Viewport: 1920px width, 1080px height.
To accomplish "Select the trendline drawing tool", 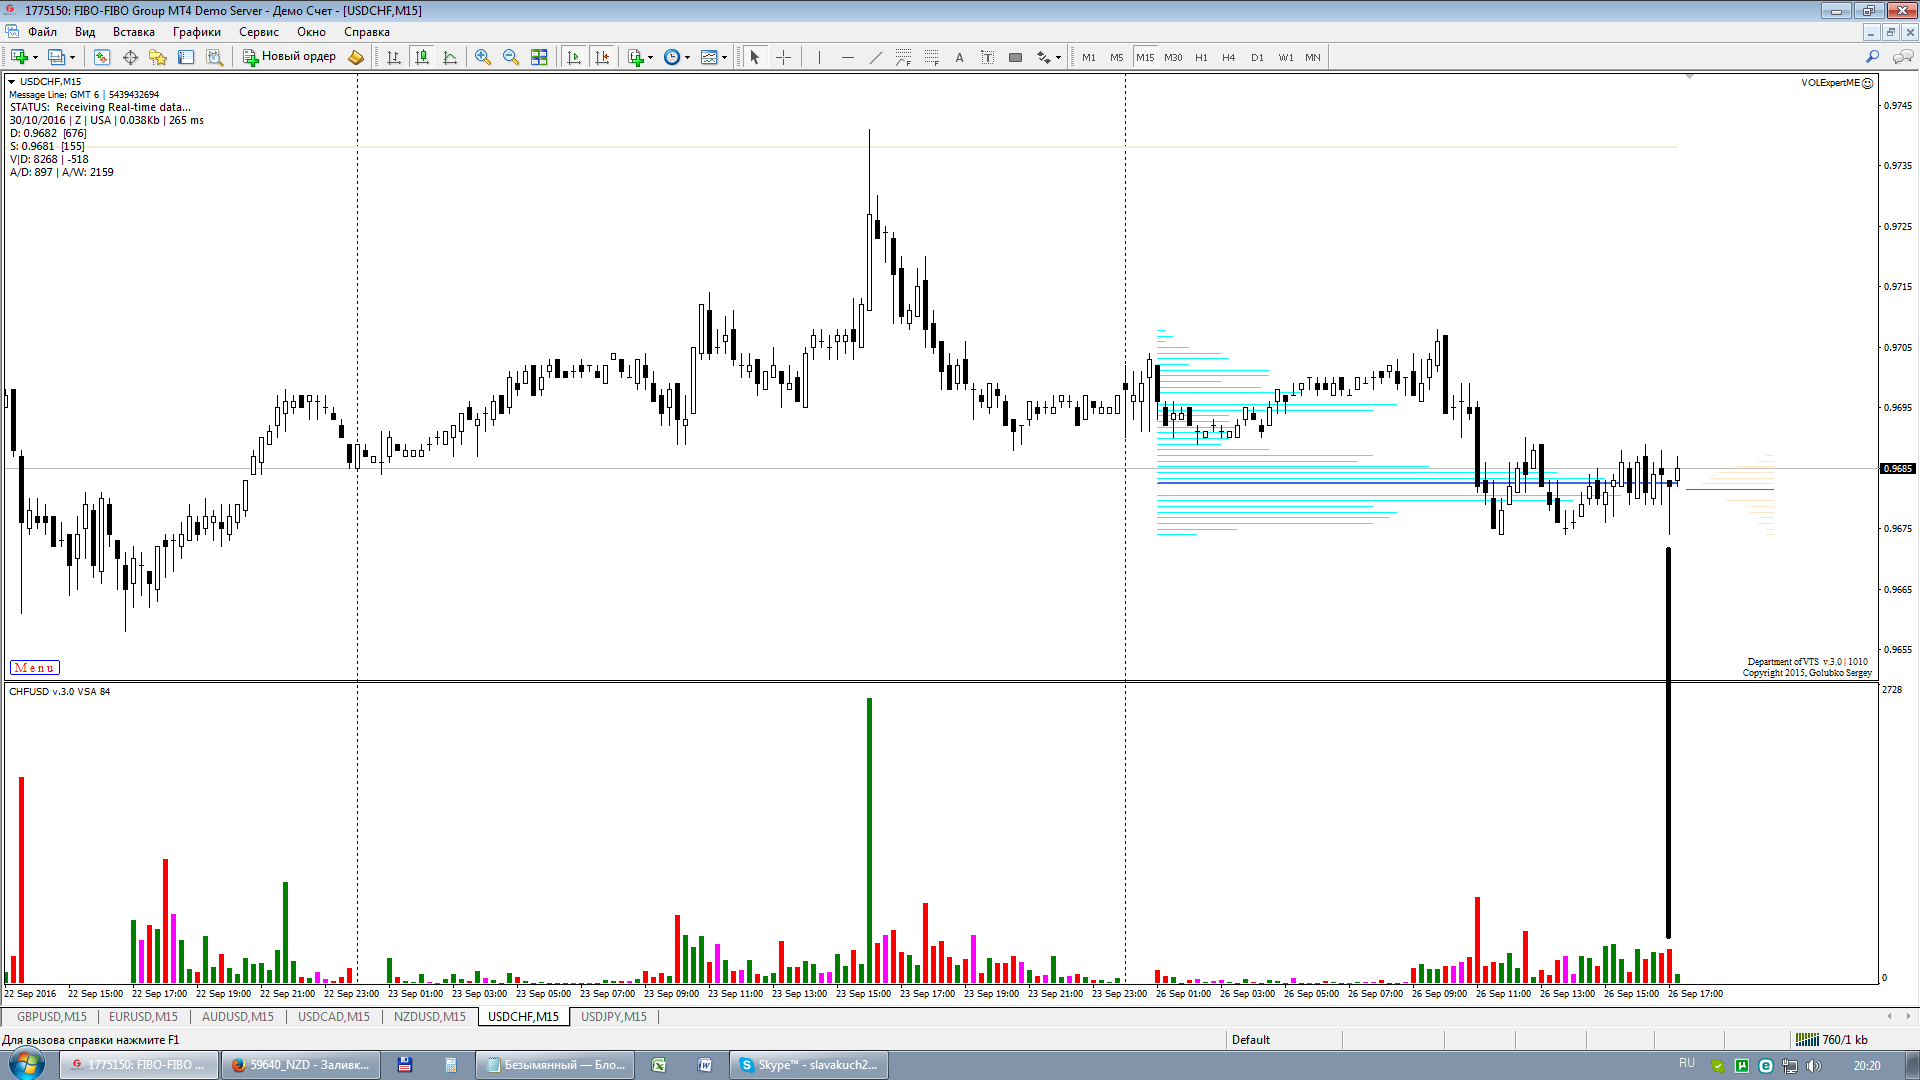I will coord(875,57).
